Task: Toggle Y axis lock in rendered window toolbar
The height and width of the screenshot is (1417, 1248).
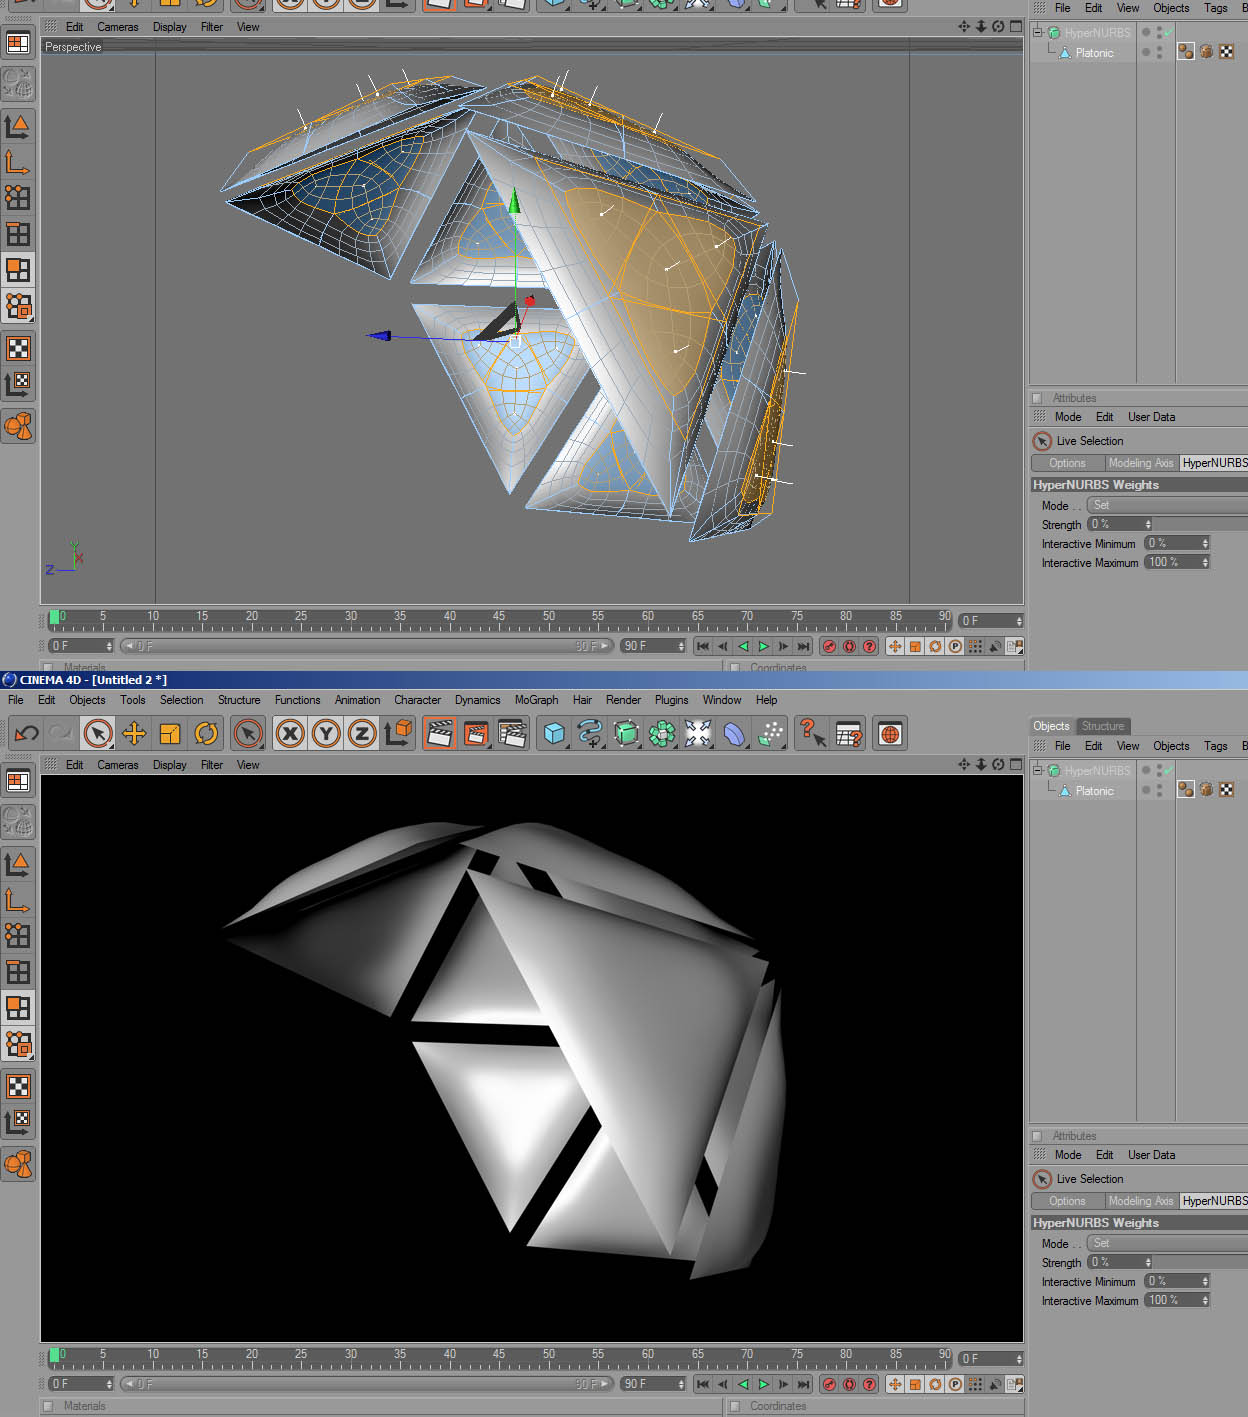Action: (326, 734)
